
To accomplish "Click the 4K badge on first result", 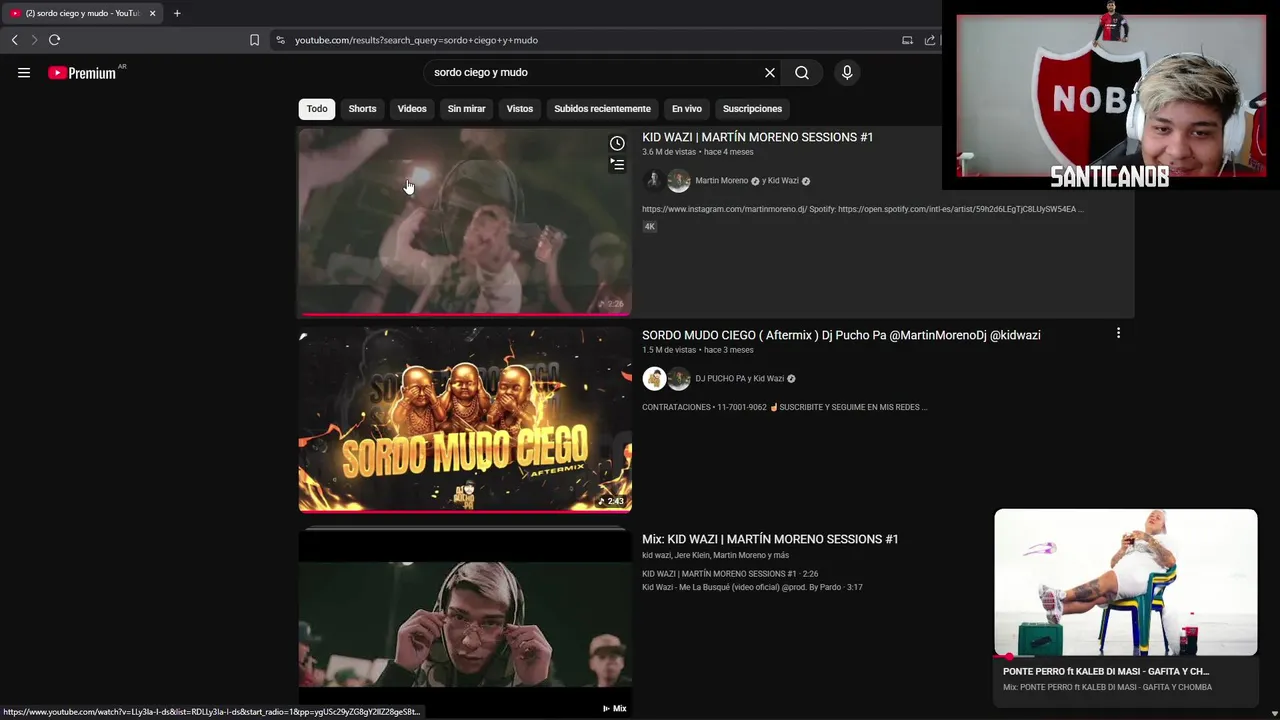I will [649, 227].
